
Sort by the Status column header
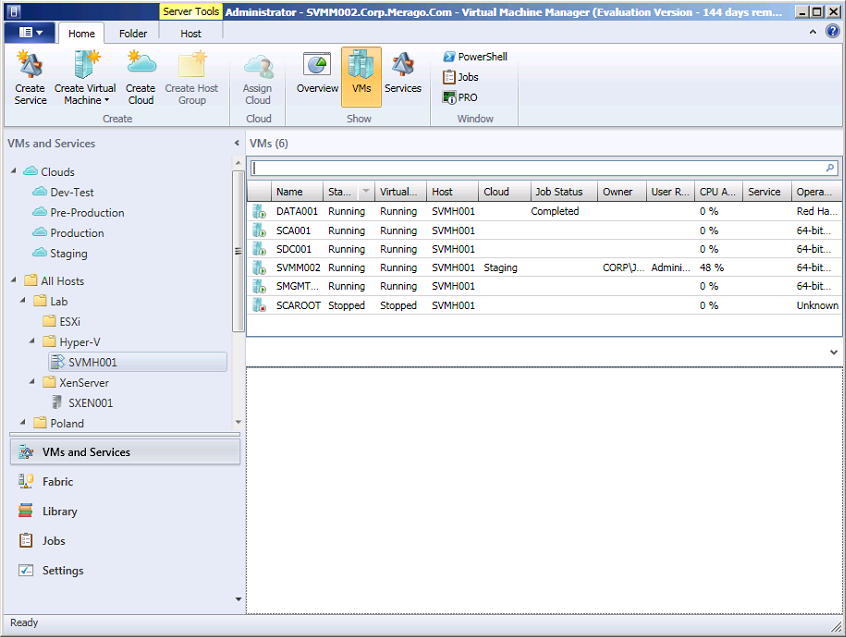click(349, 191)
